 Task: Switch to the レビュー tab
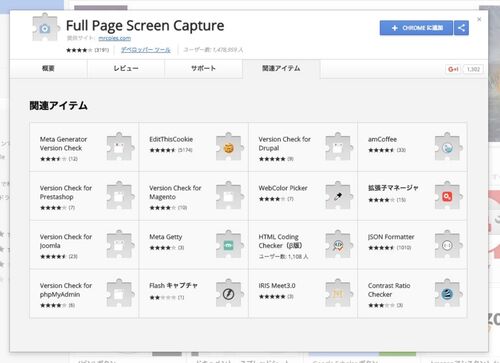click(126, 69)
